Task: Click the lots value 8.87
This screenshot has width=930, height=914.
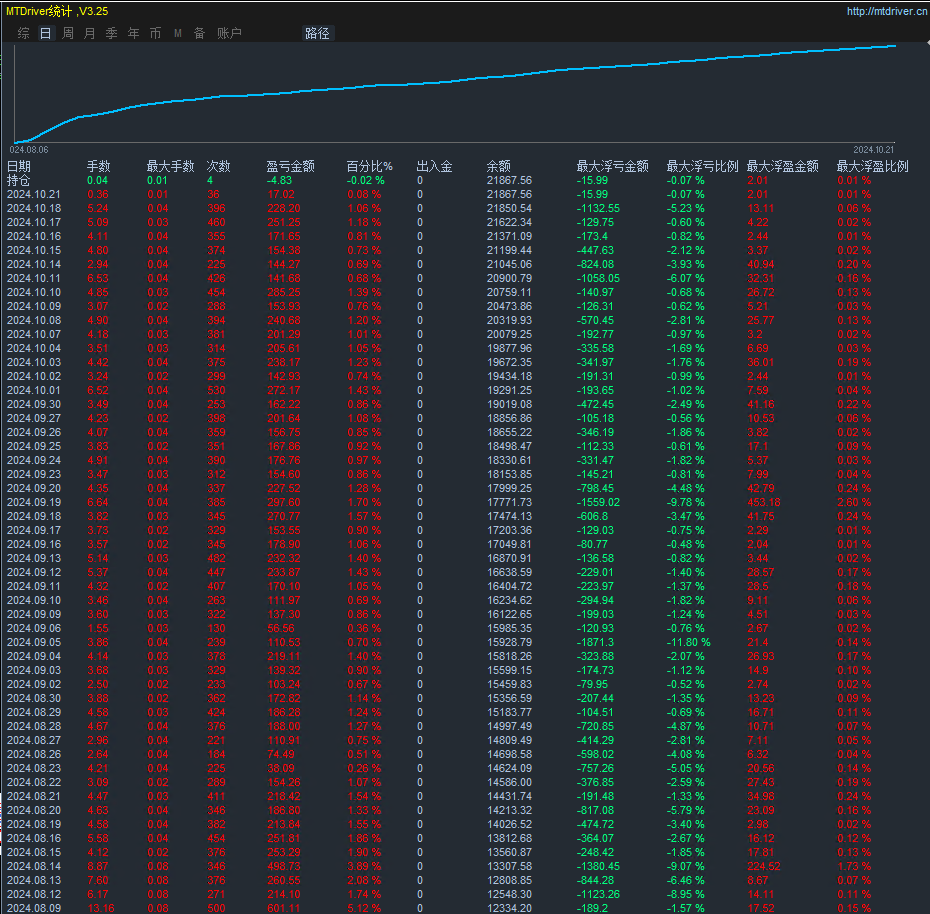Action: (98, 867)
